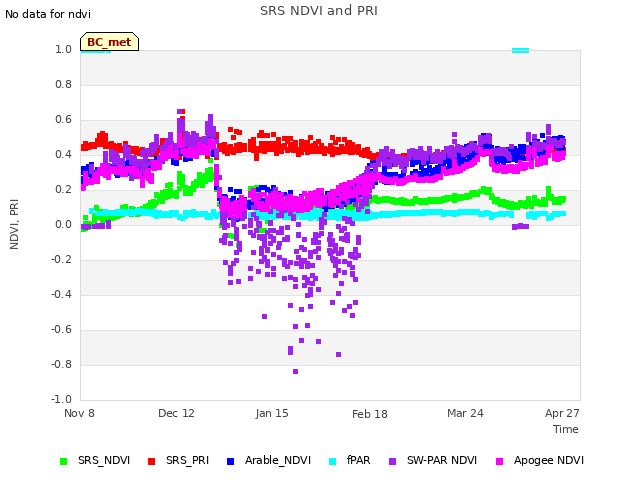Select the Arable_NDVI legend label

[278, 460]
